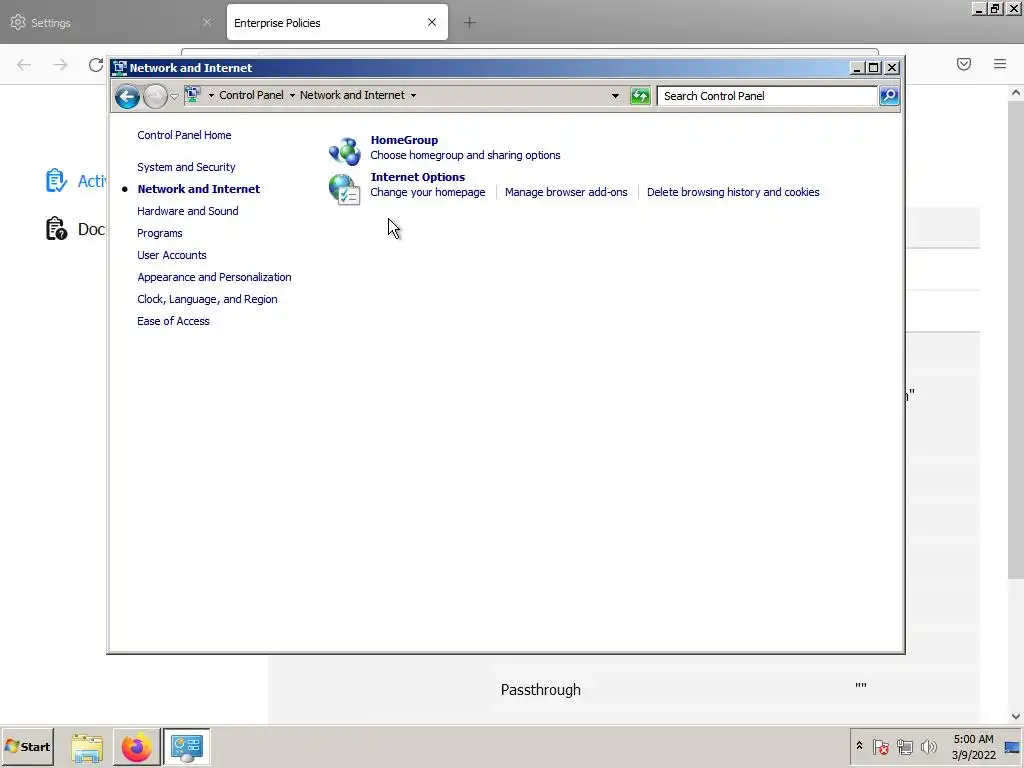
Task: Open recent pages dropdown beside nav arrows
Action: click(x=174, y=97)
